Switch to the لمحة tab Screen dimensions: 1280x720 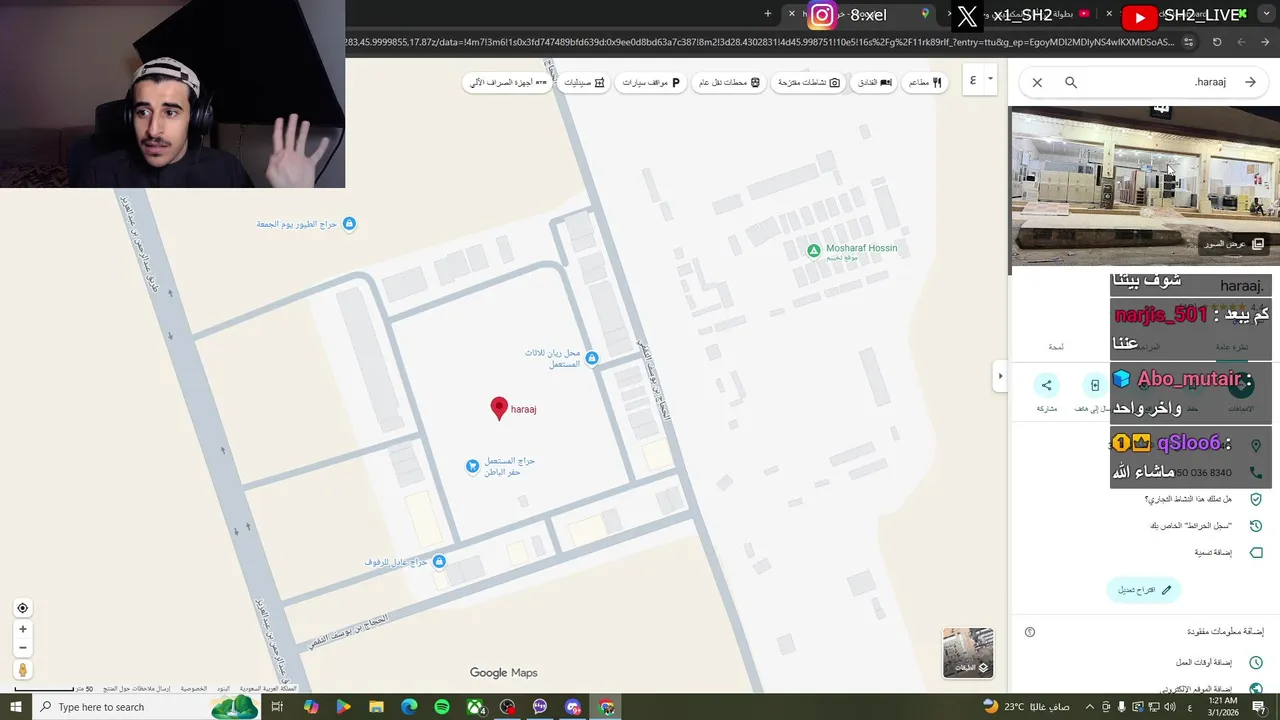(1056, 347)
